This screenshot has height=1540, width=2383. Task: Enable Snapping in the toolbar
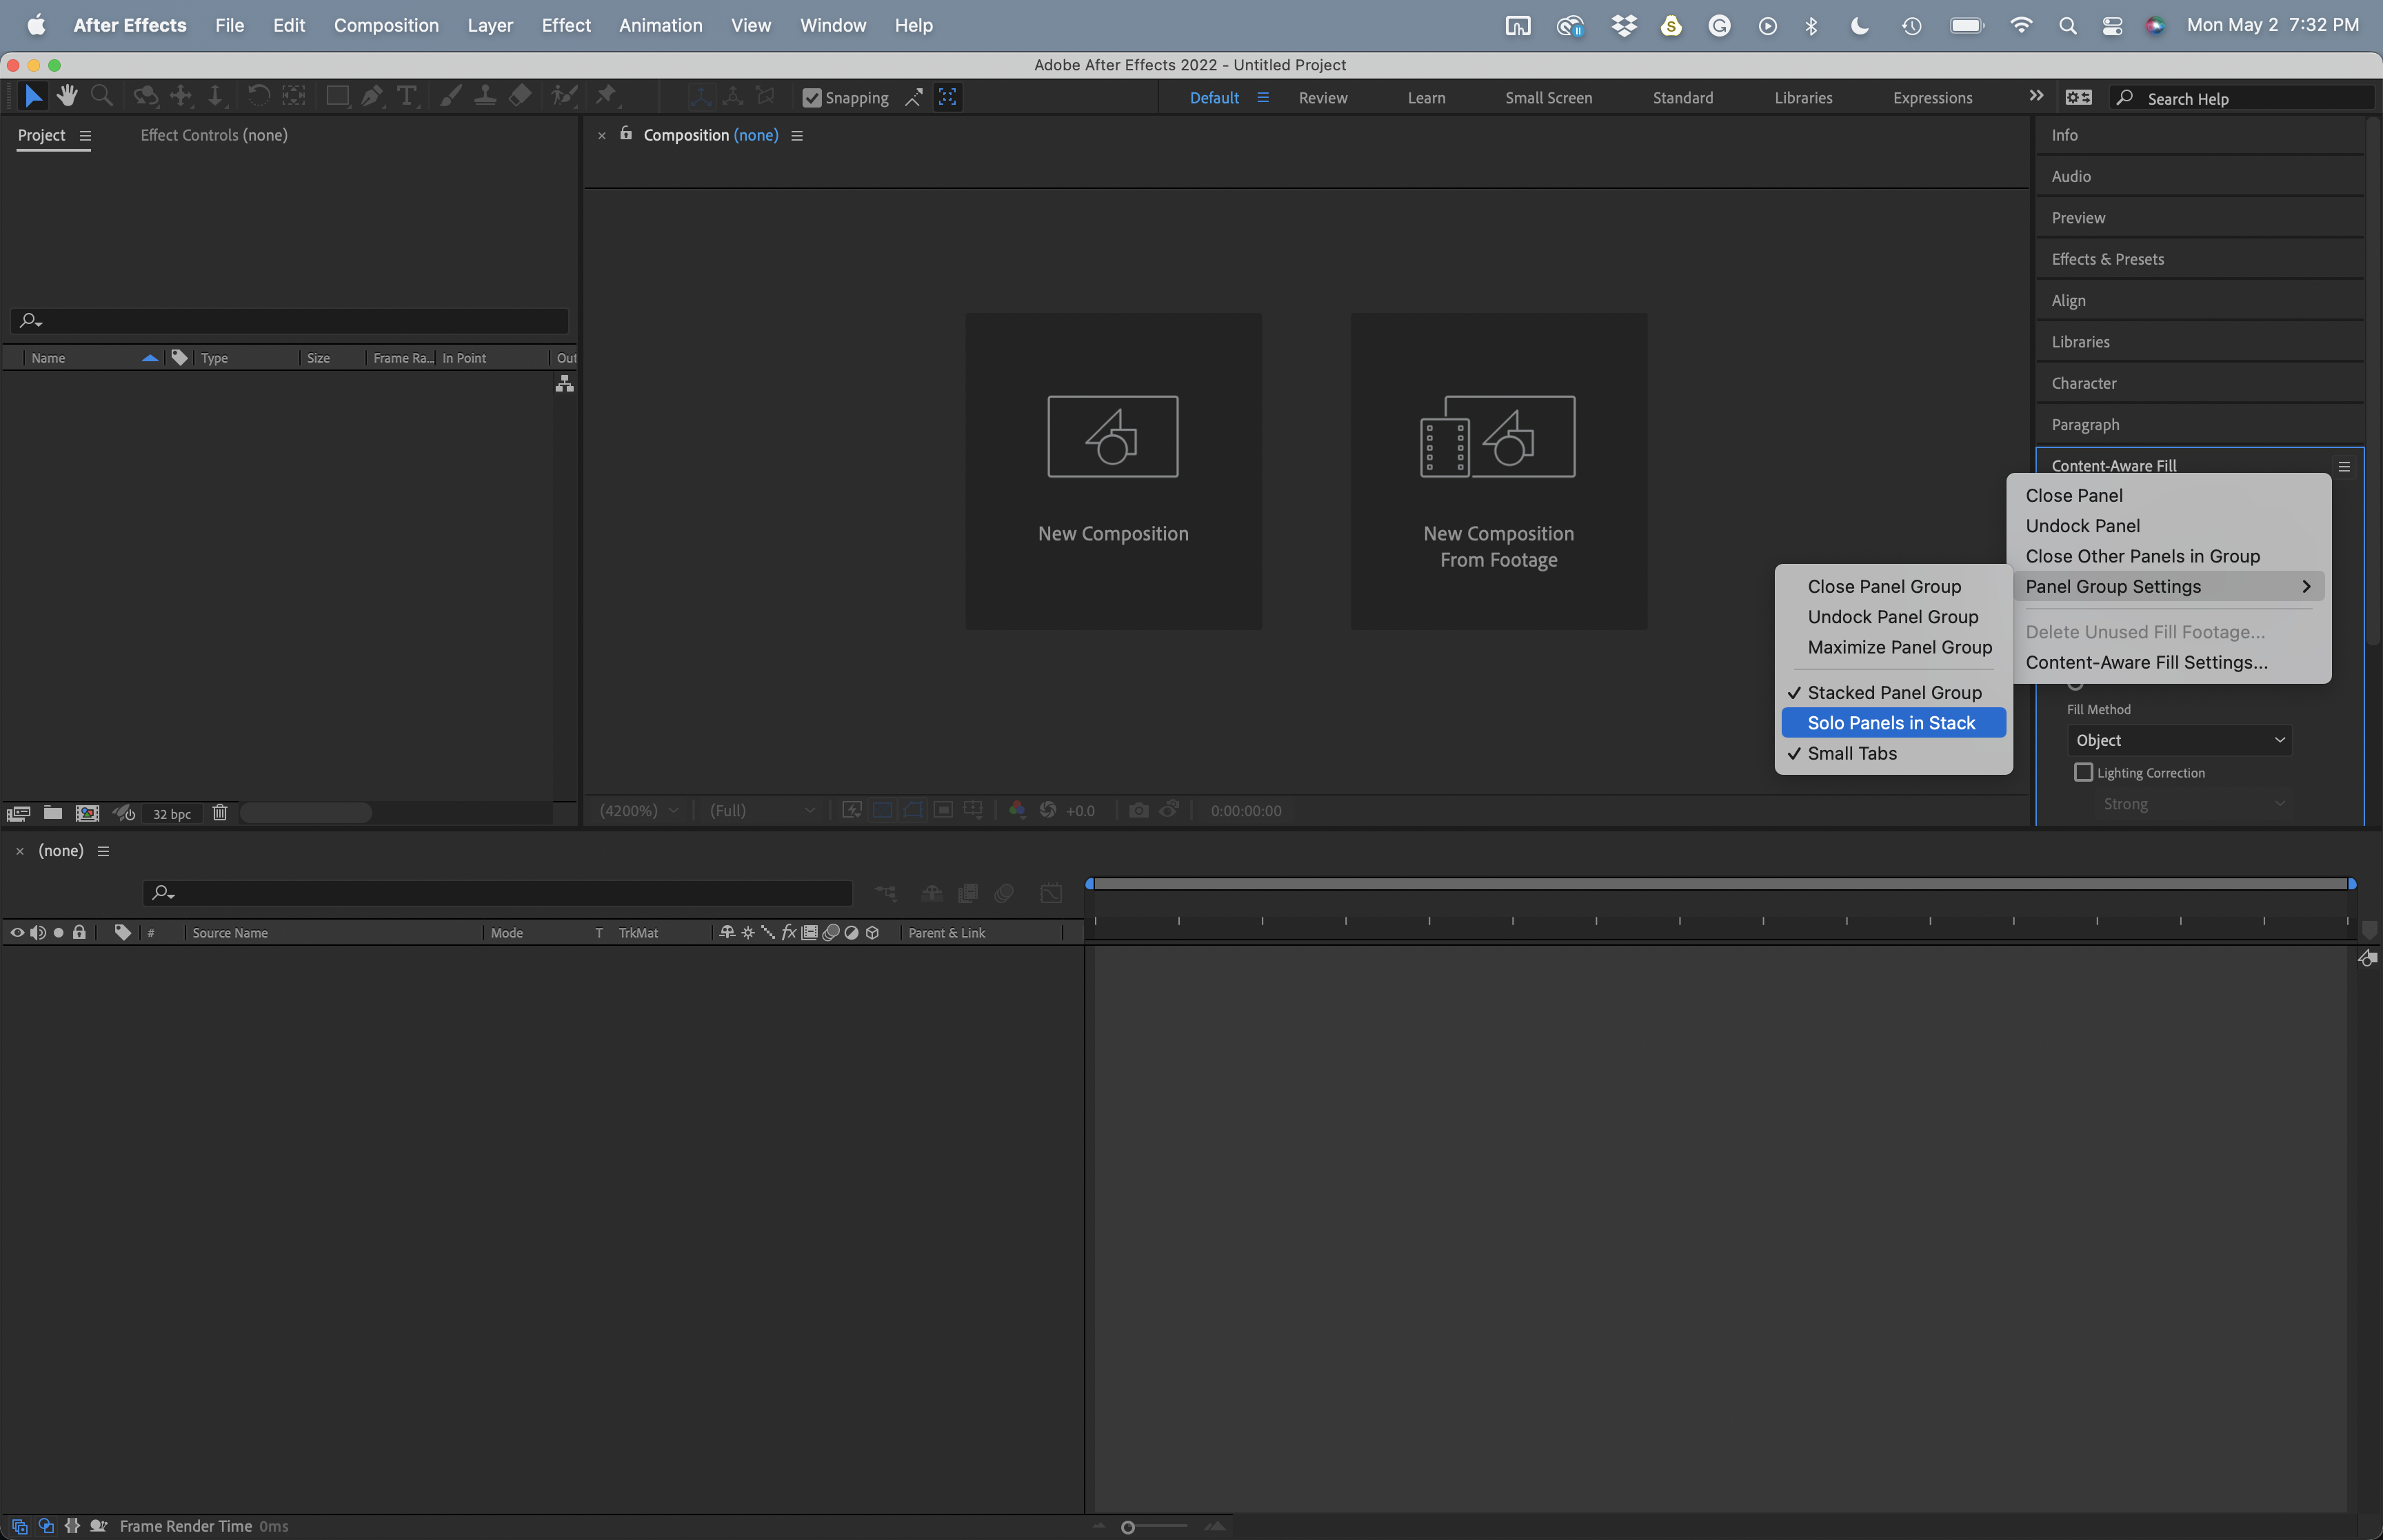pyautogui.click(x=811, y=97)
